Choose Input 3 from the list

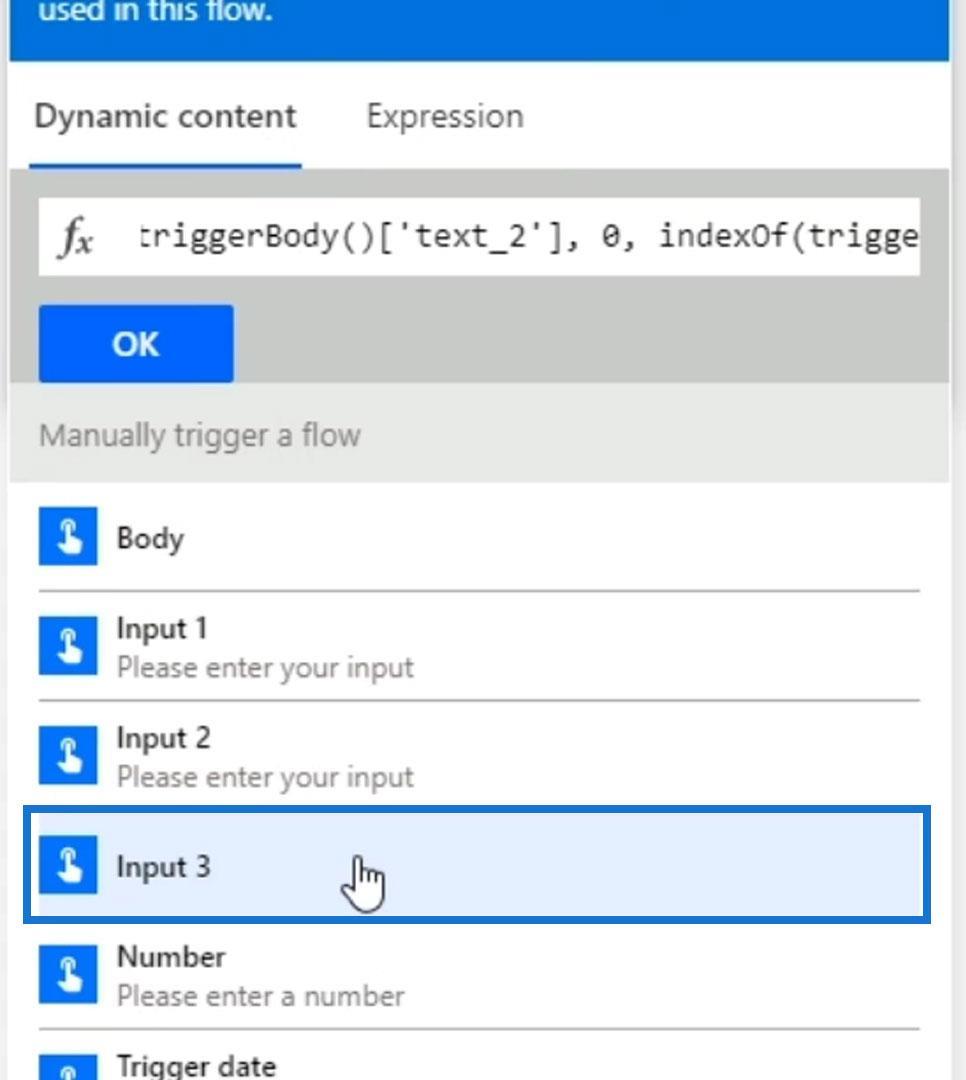click(x=477, y=865)
